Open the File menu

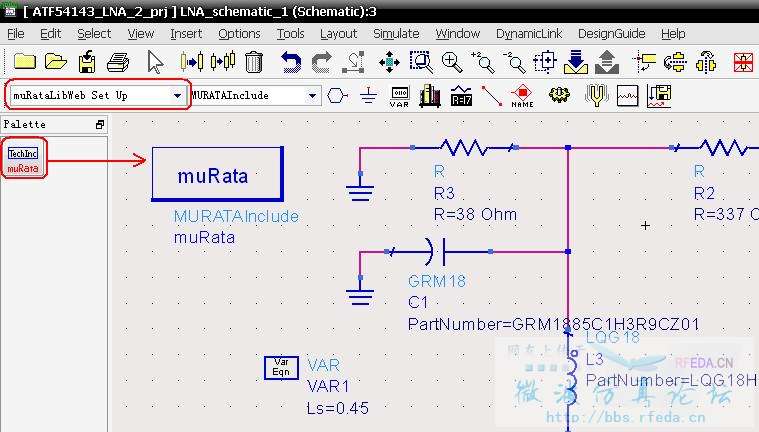point(15,34)
